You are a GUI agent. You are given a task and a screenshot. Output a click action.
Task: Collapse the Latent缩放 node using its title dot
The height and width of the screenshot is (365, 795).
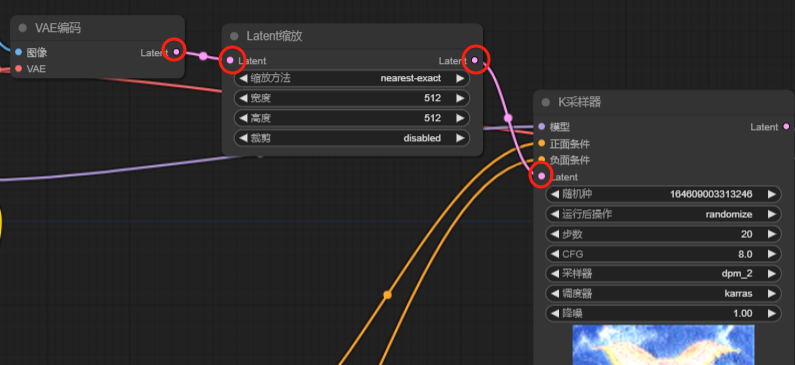[234, 36]
